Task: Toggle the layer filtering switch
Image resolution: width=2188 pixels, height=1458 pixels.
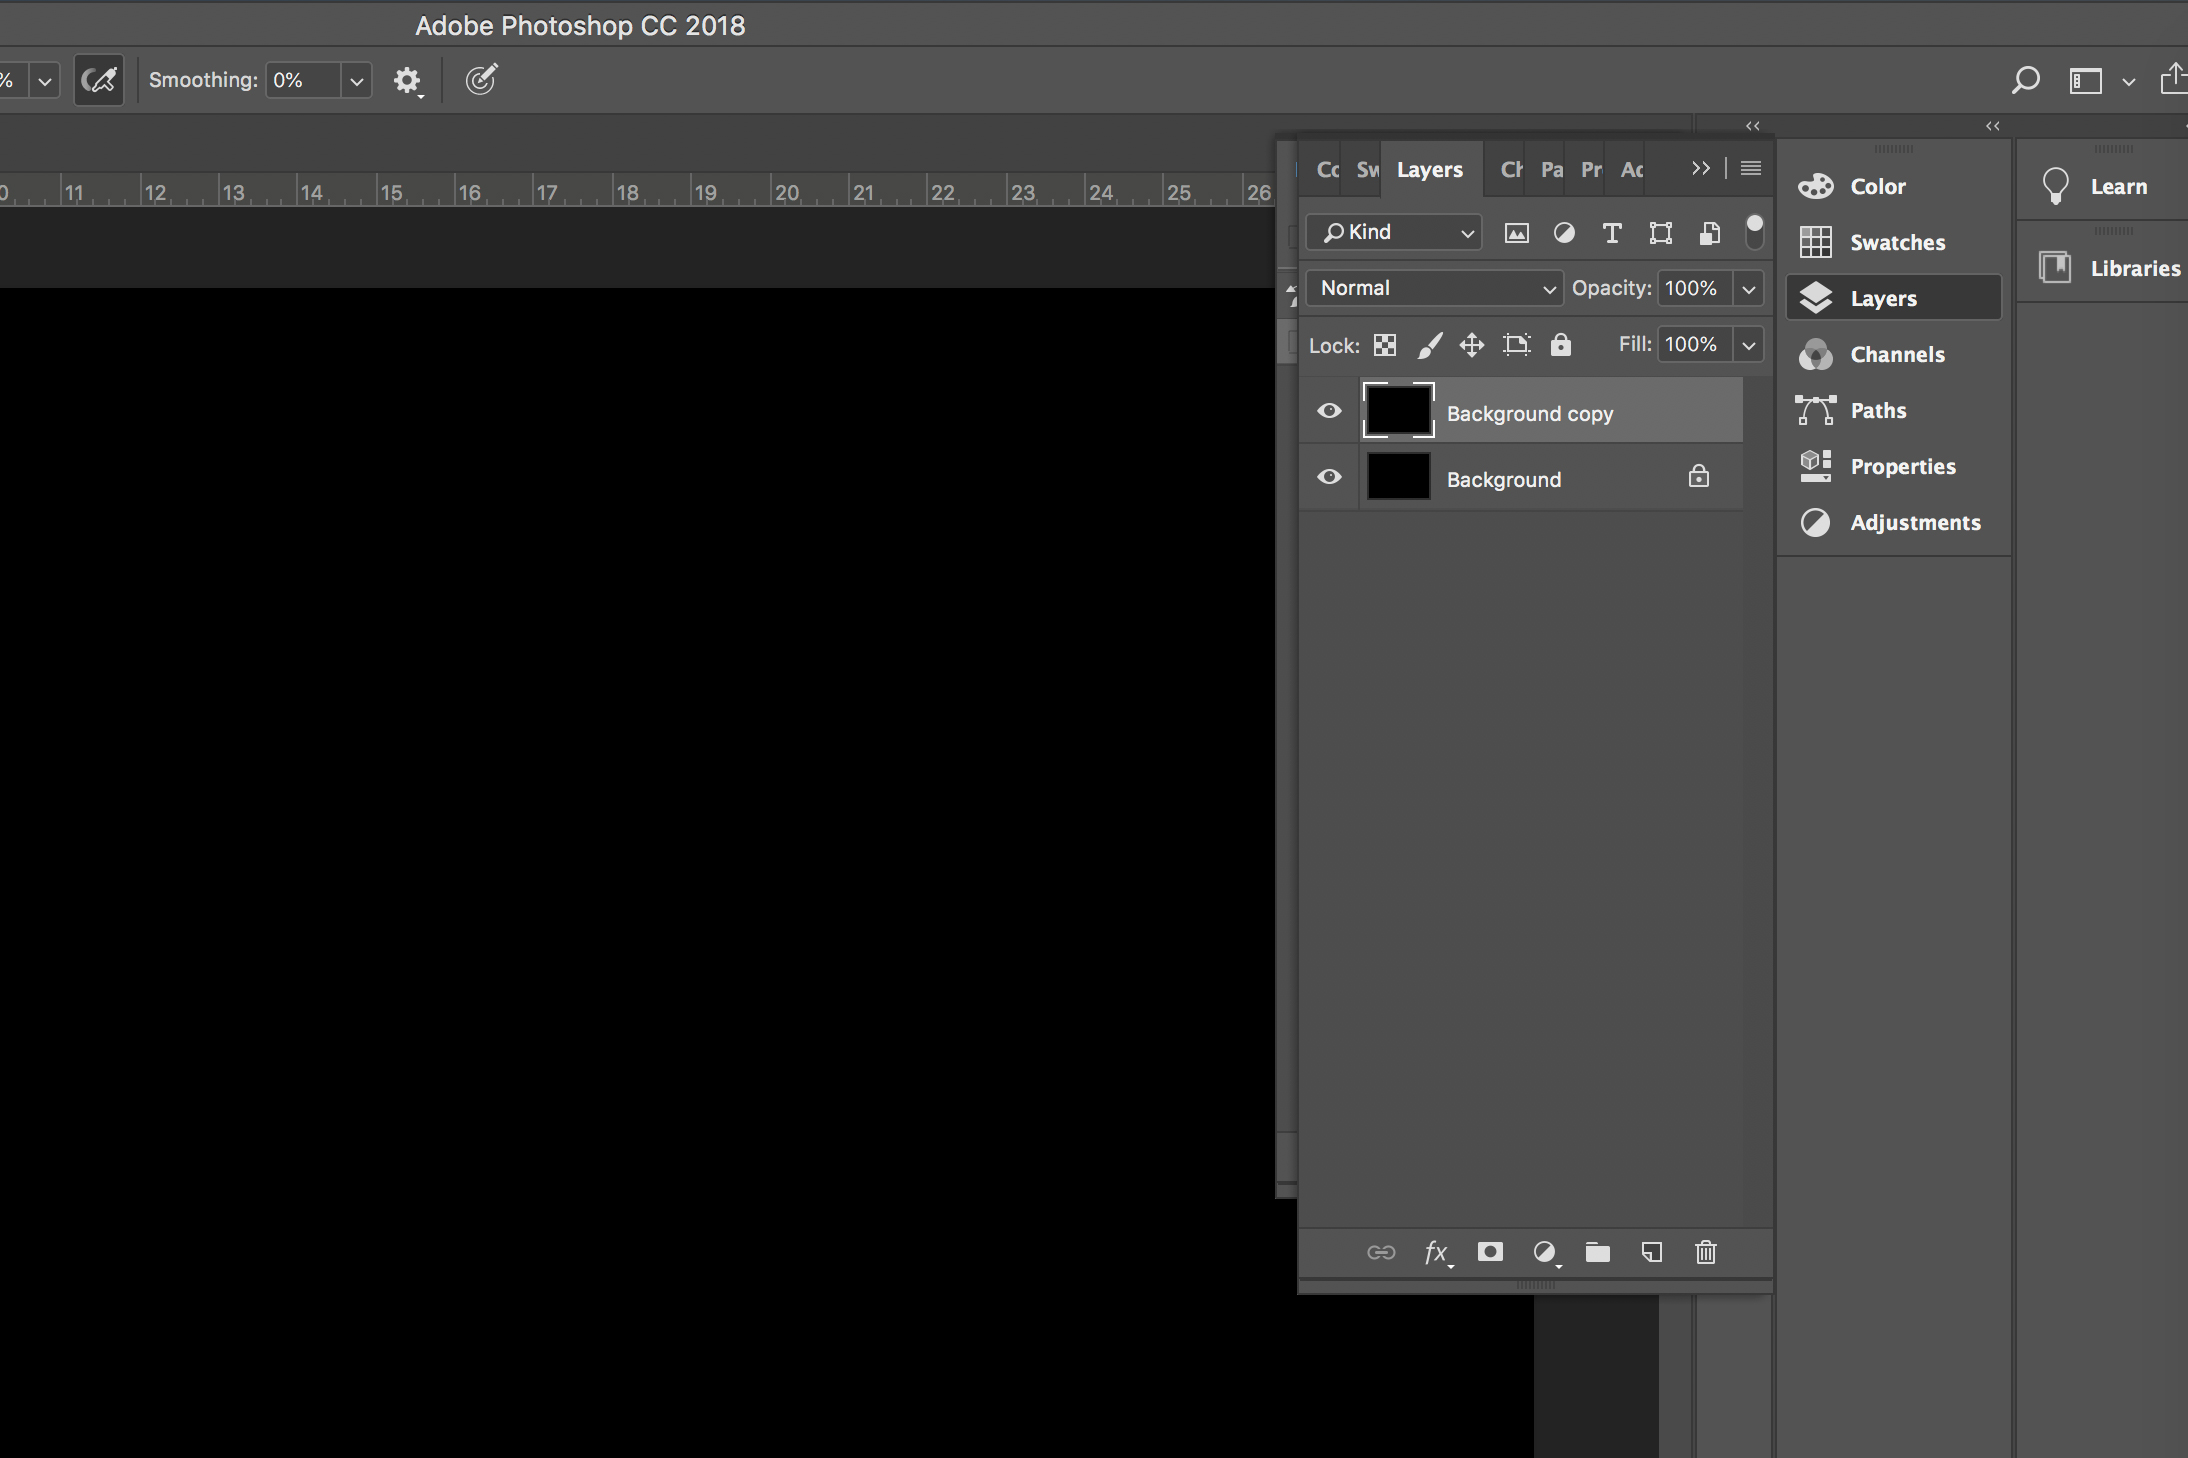Action: (1754, 232)
